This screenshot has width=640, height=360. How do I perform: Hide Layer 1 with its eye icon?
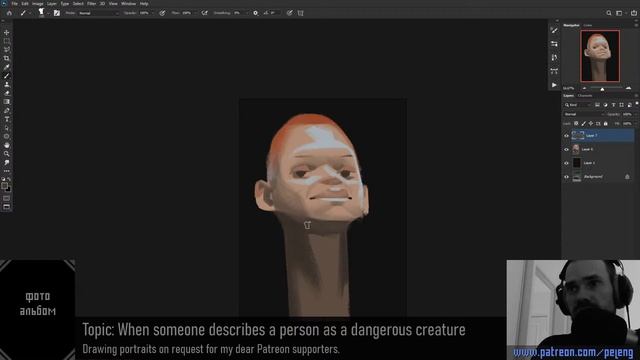tap(566, 163)
